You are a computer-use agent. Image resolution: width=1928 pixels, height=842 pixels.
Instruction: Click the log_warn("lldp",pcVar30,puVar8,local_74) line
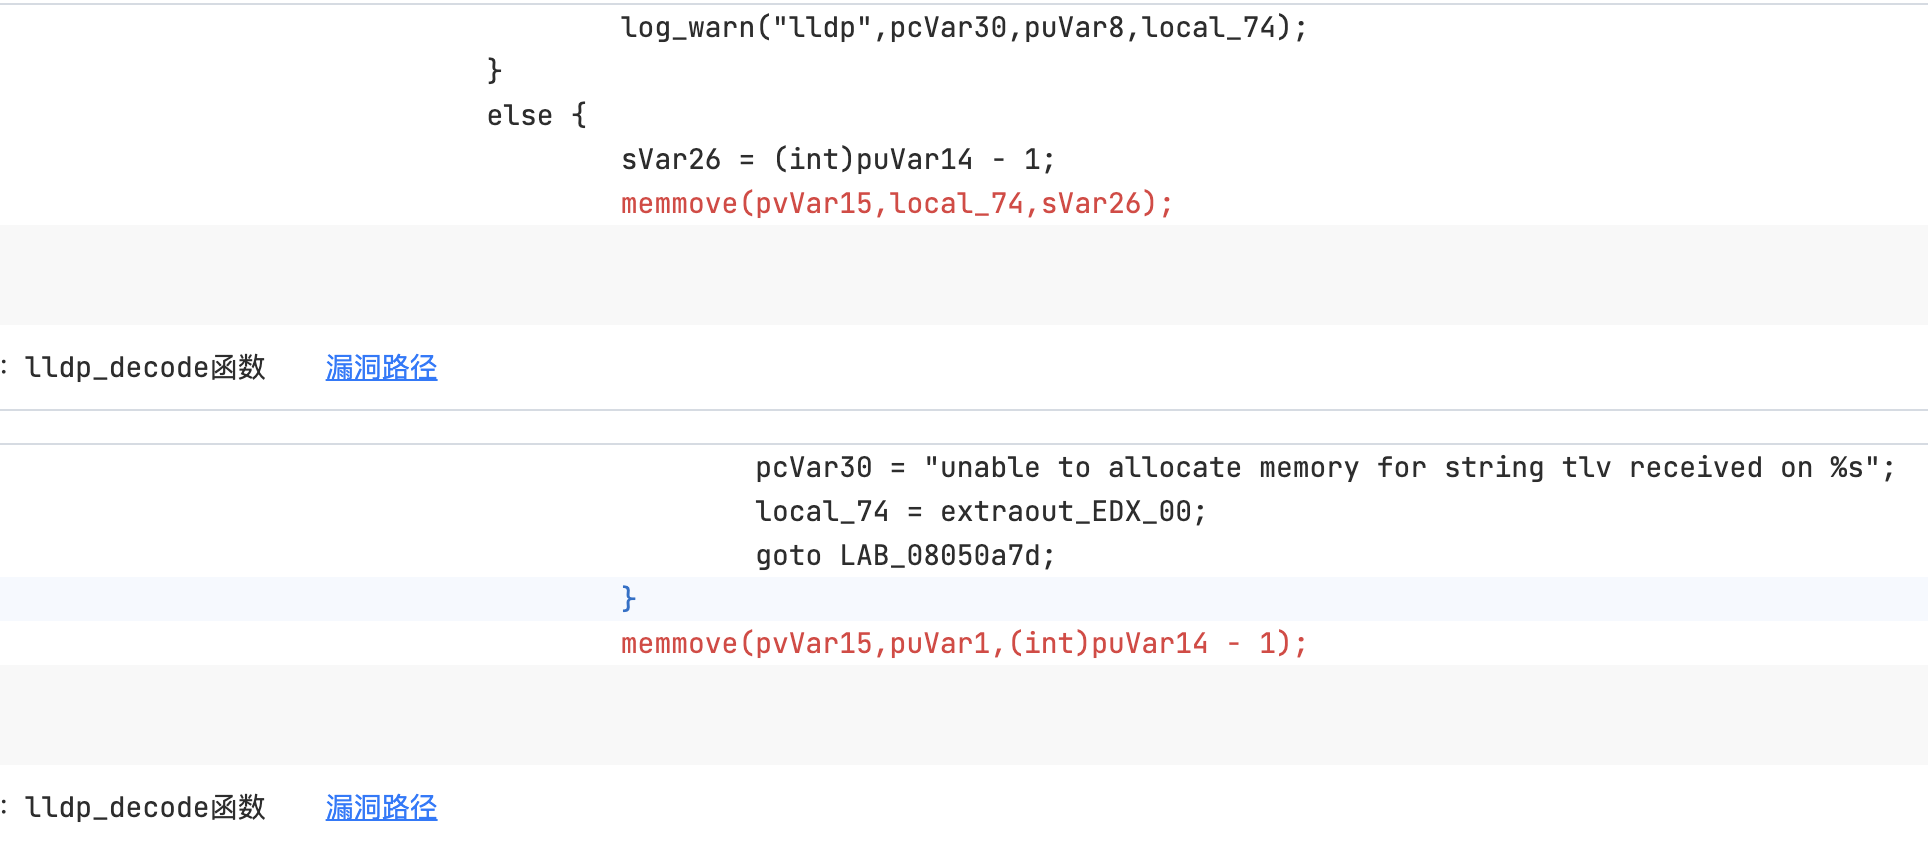coord(964,27)
